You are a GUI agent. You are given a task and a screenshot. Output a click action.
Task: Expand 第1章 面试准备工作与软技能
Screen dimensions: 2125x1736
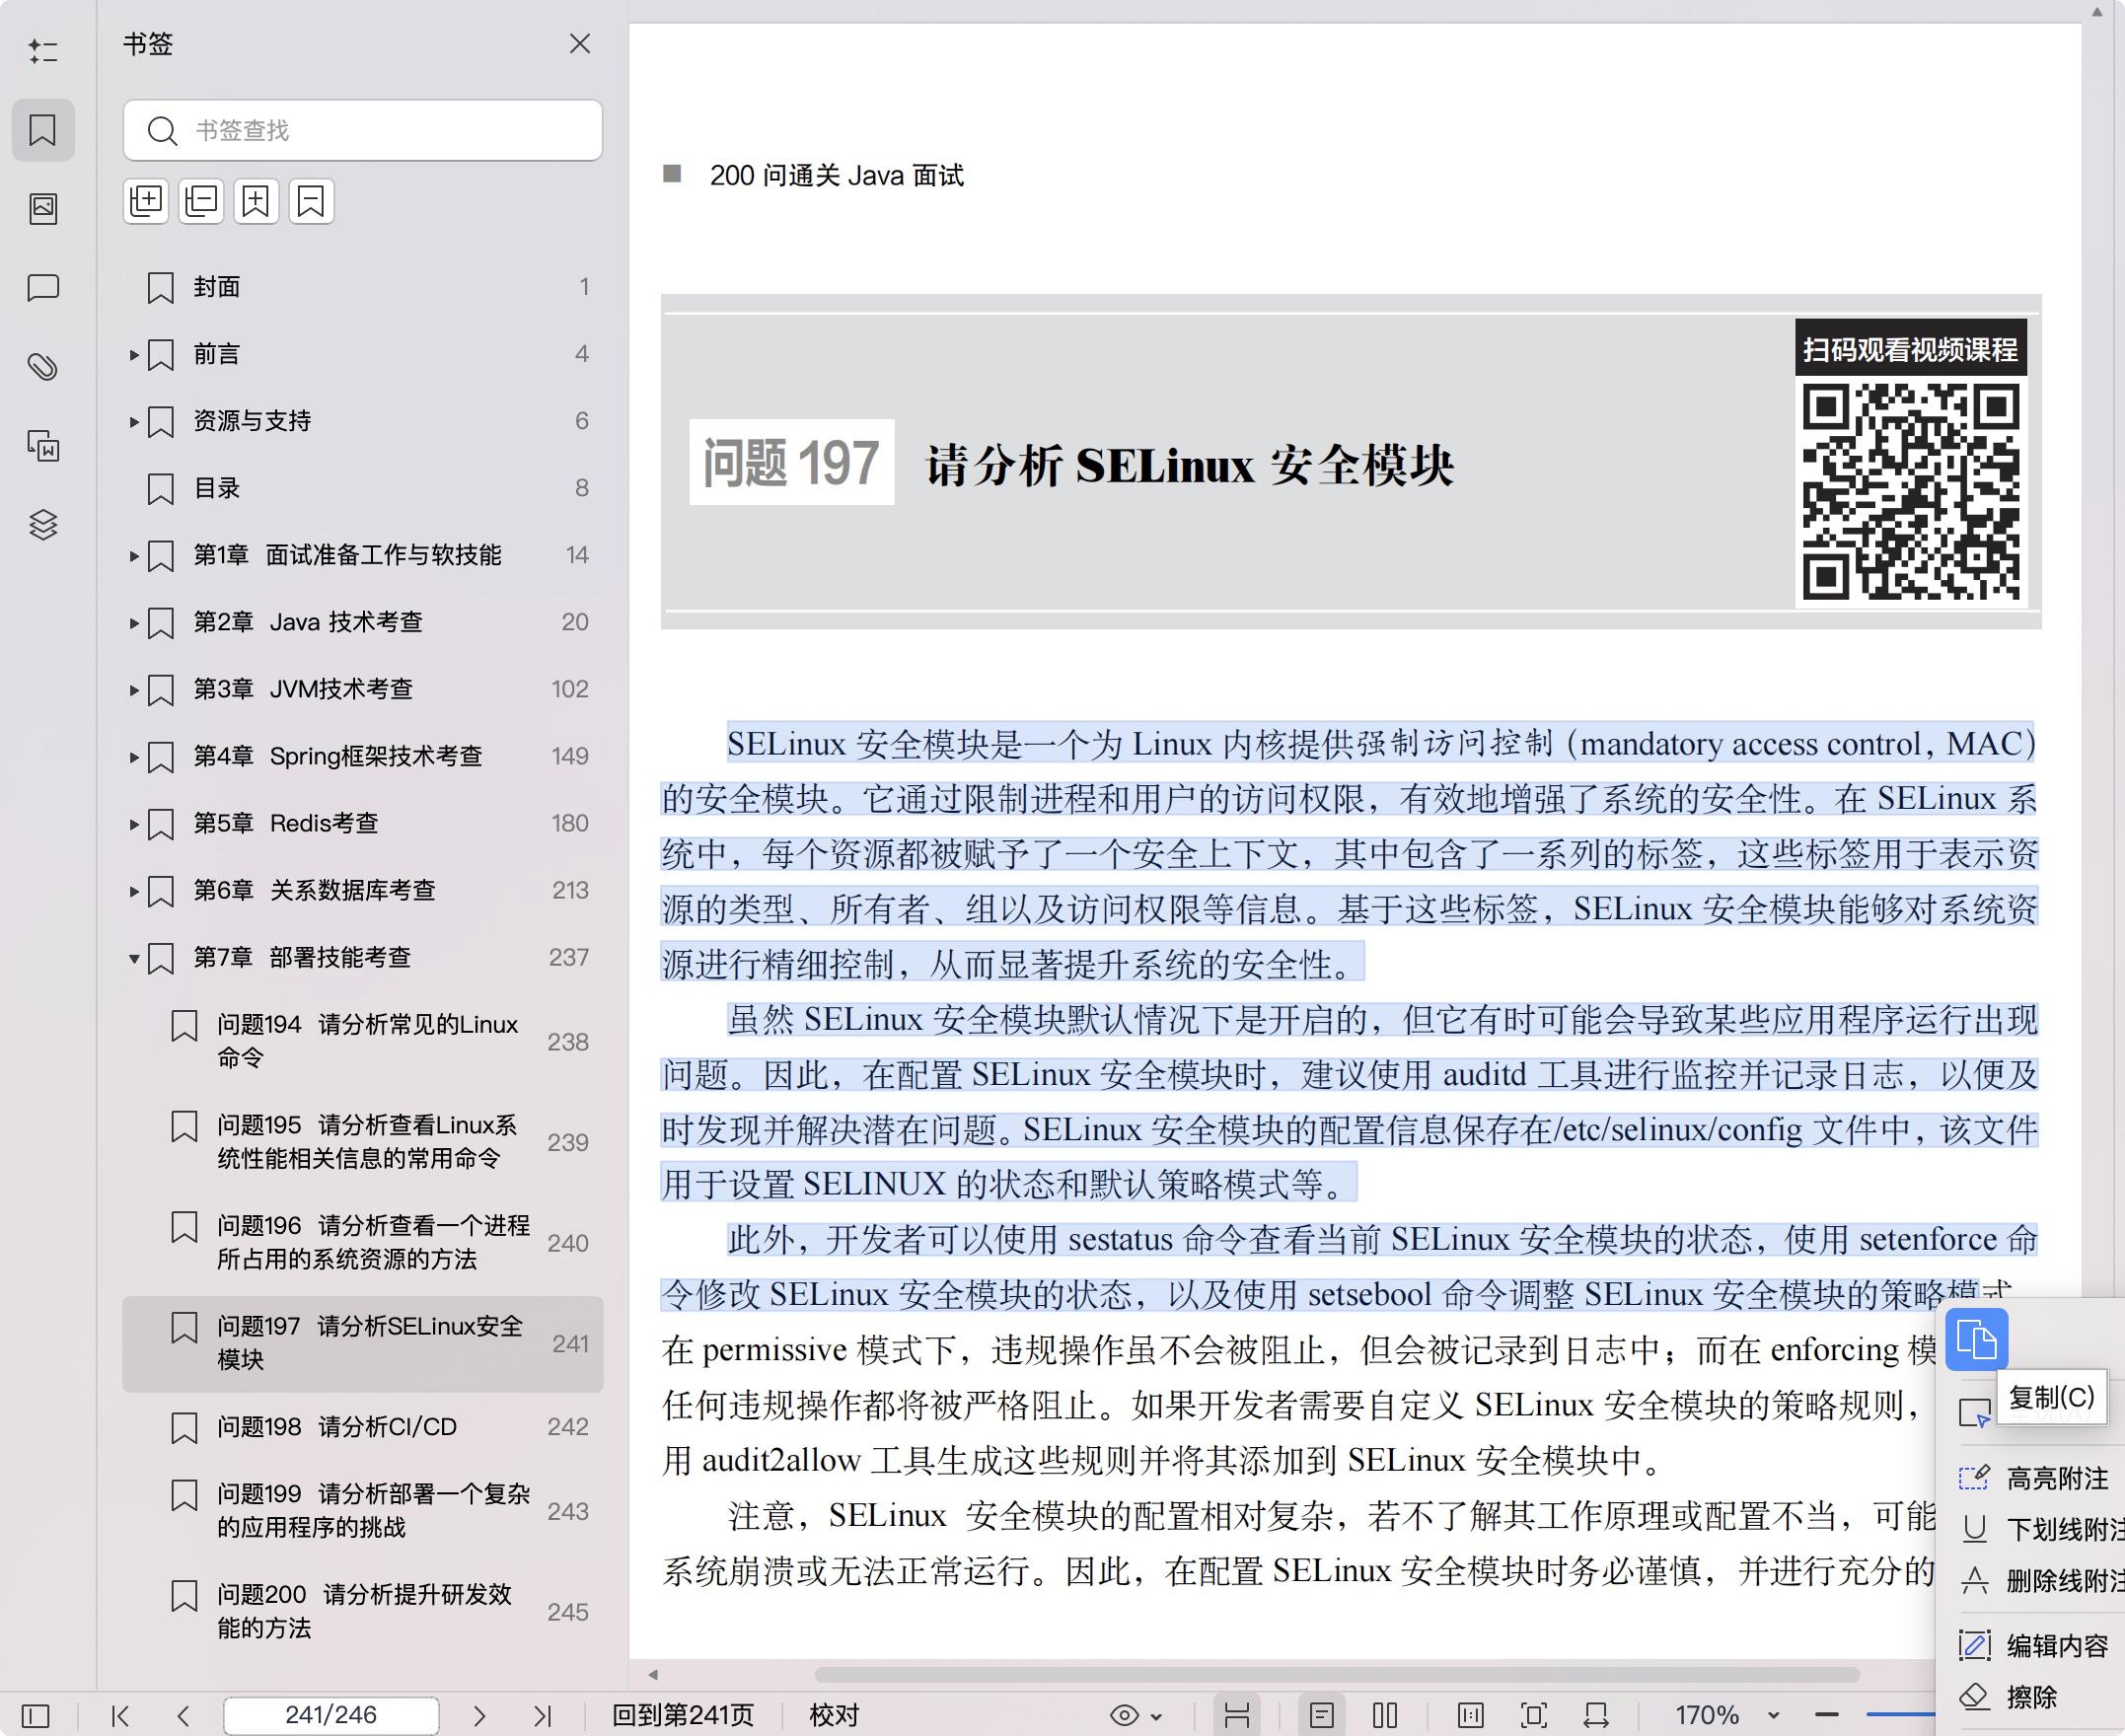134,556
